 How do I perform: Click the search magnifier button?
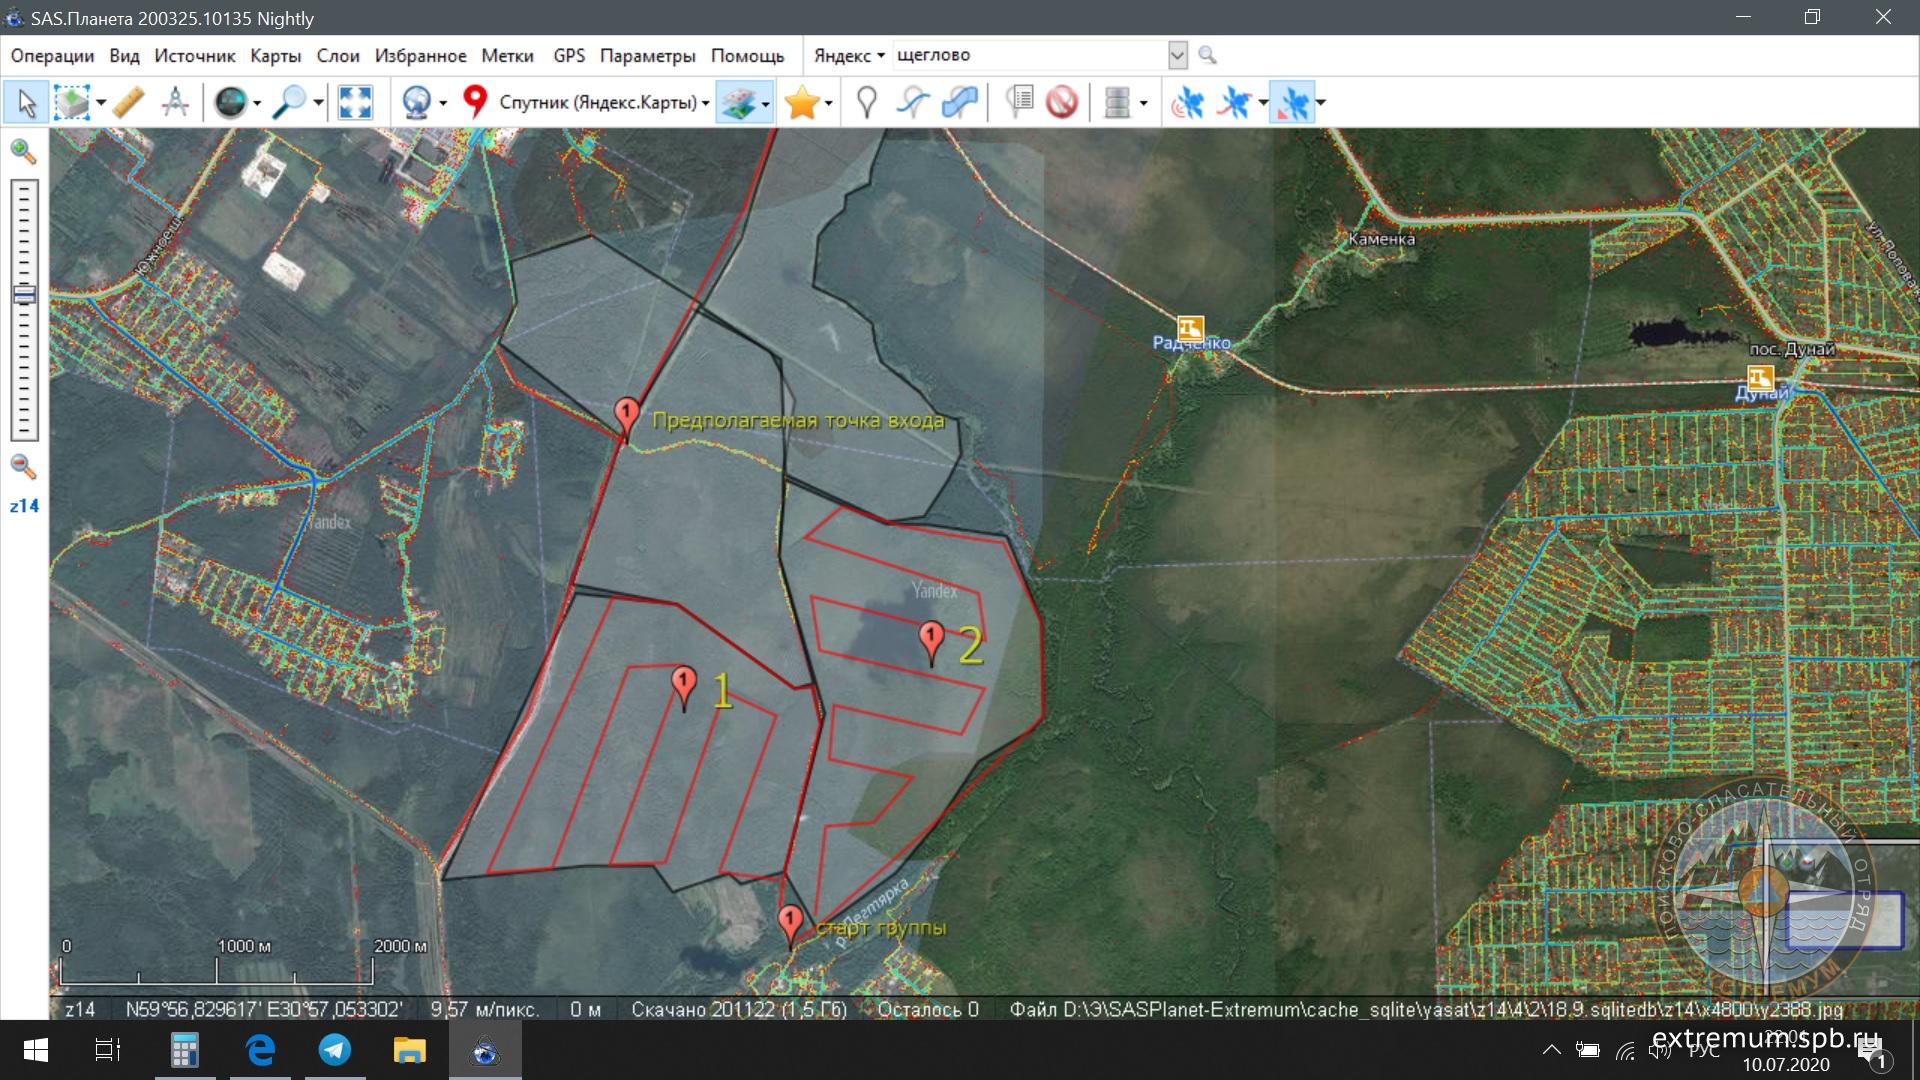(x=1208, y=56)
